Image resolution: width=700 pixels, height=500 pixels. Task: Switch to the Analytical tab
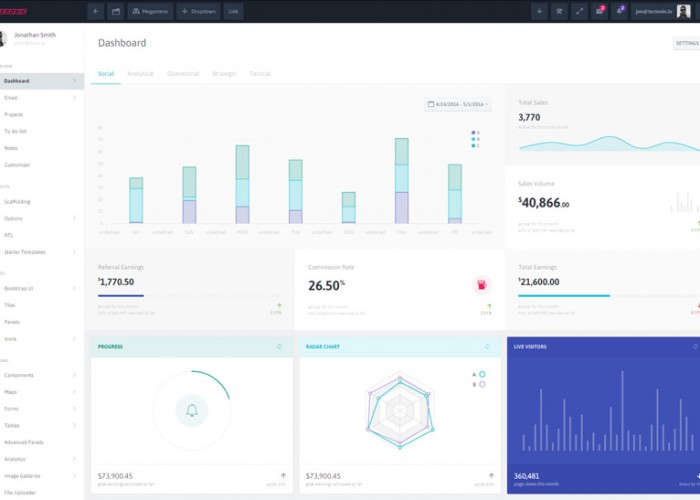coord(140,74)
